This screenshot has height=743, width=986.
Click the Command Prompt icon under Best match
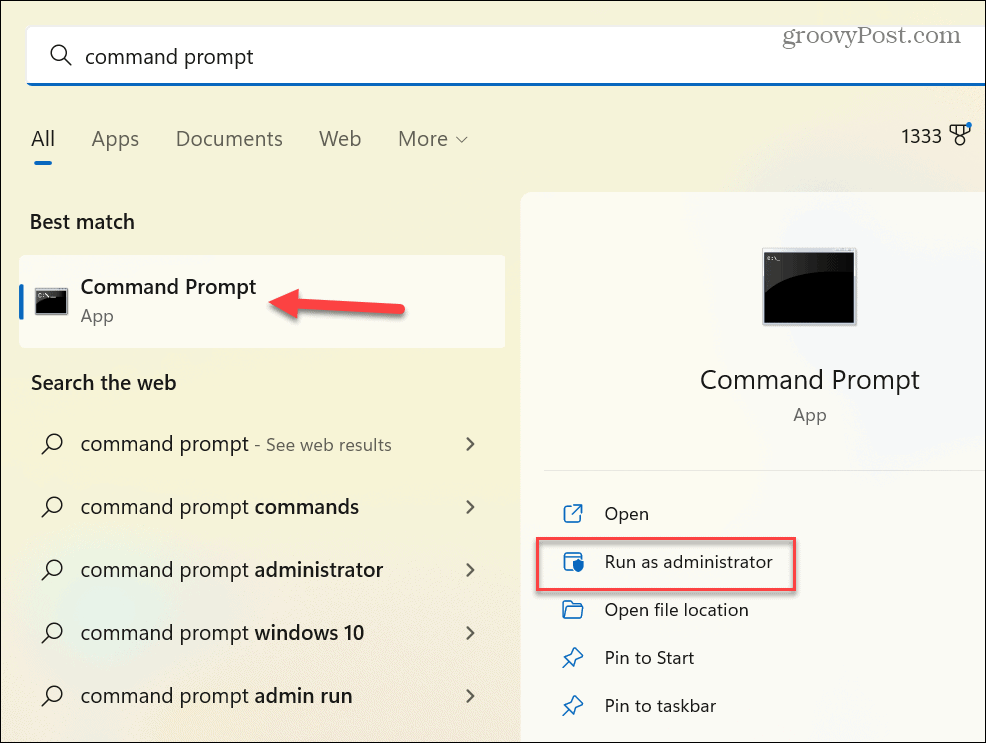(50, 301)
